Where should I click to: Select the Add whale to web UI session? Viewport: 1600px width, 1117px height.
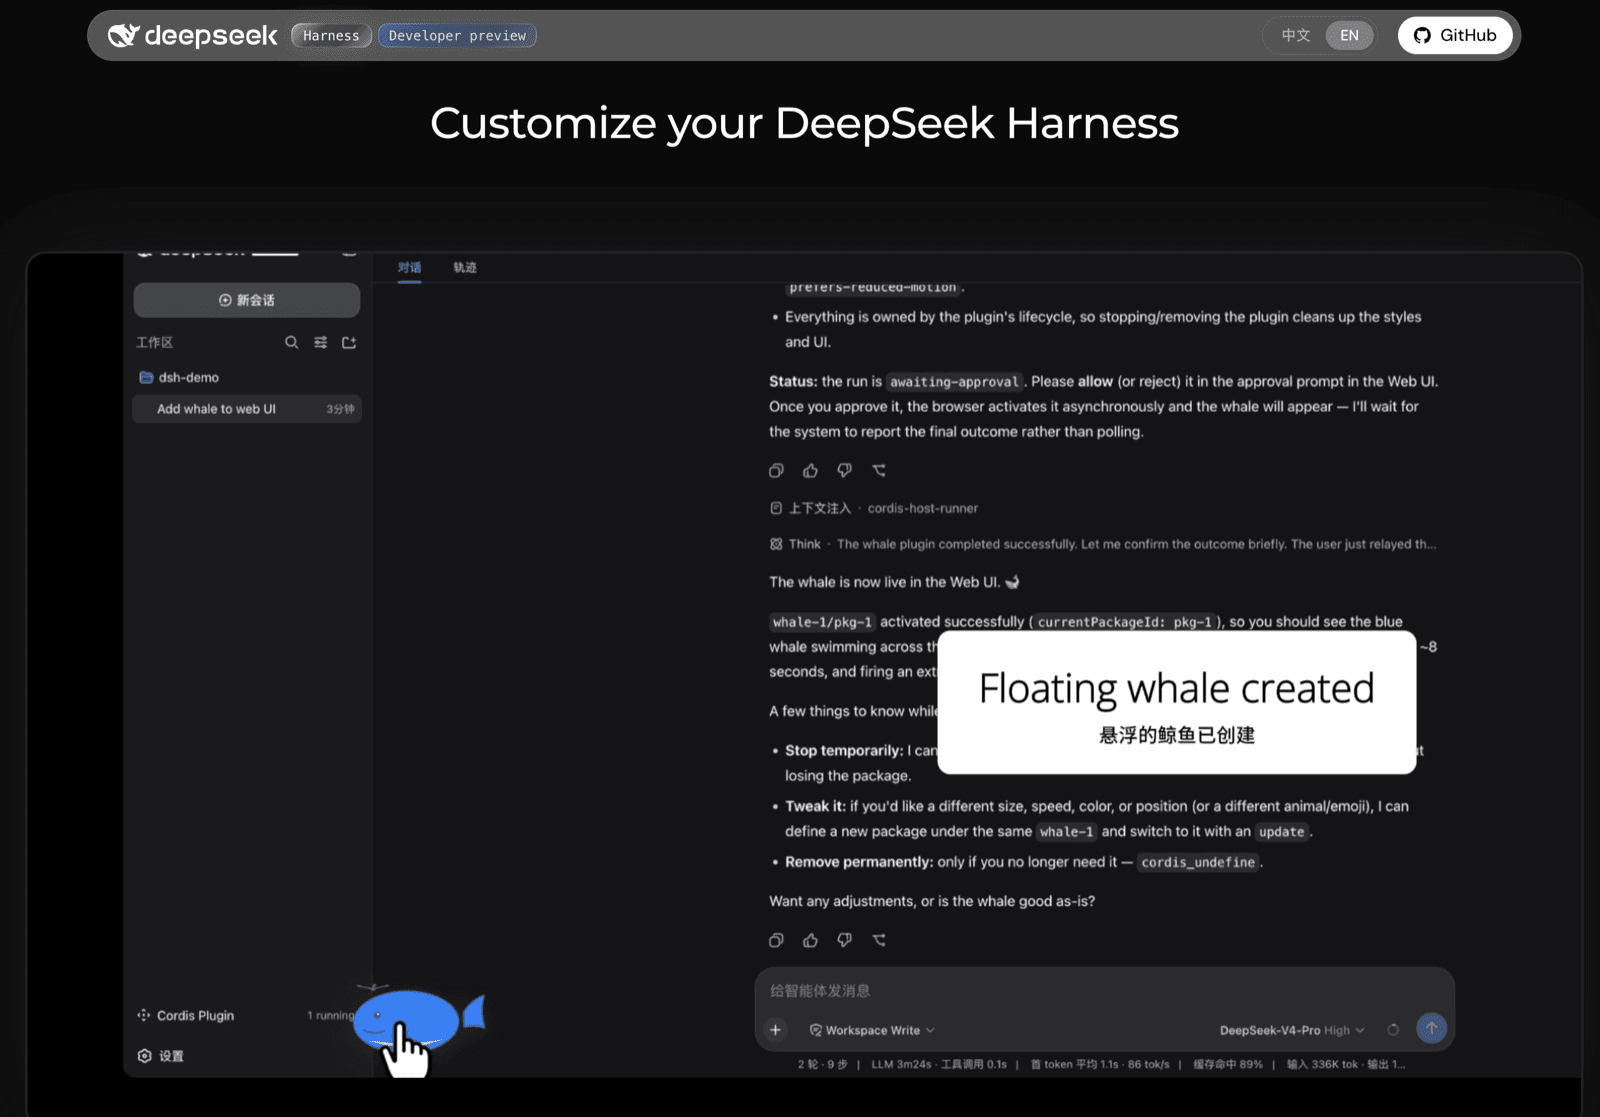click(247, 409)
